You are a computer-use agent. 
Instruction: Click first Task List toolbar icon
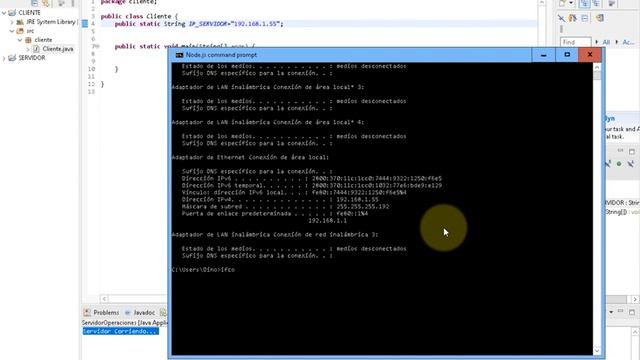coord(562,18)
